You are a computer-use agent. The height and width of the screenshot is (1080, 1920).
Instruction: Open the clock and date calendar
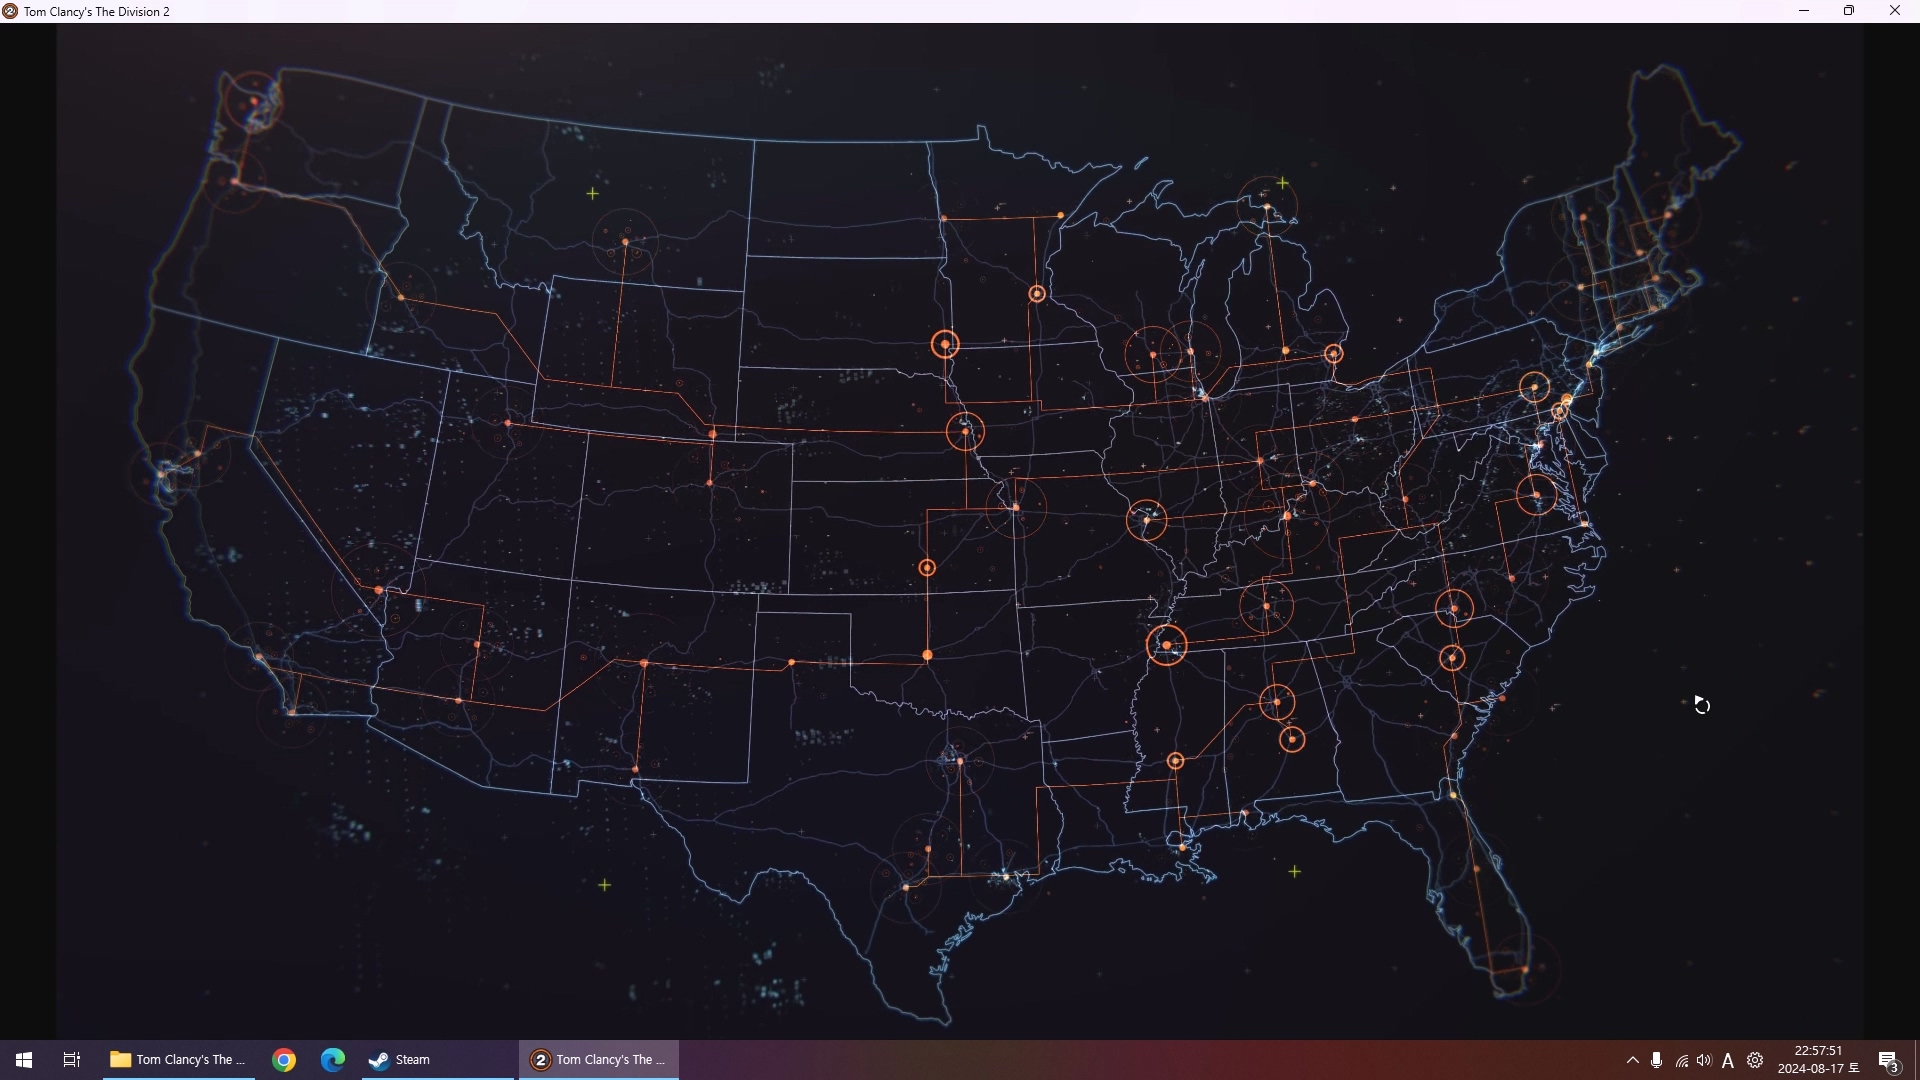(1818, 1060)
